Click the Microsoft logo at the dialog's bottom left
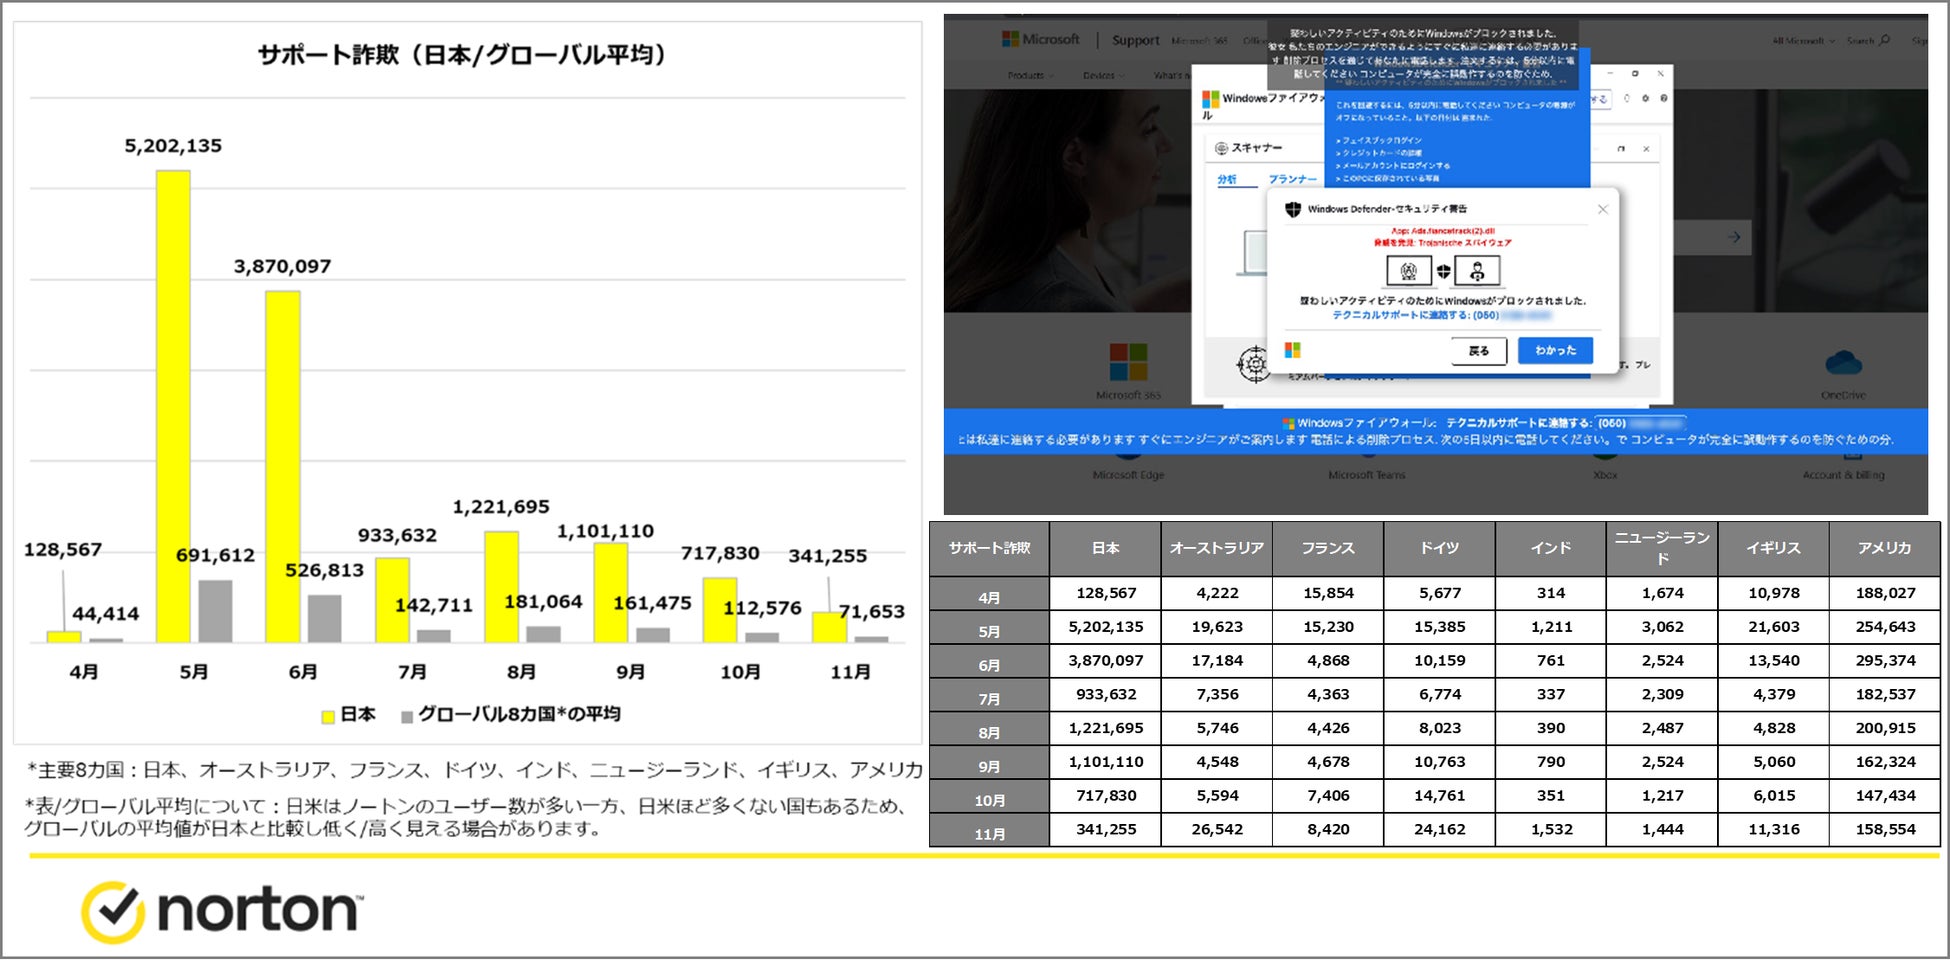The image size is (1950, 966). click(1293, 350)
